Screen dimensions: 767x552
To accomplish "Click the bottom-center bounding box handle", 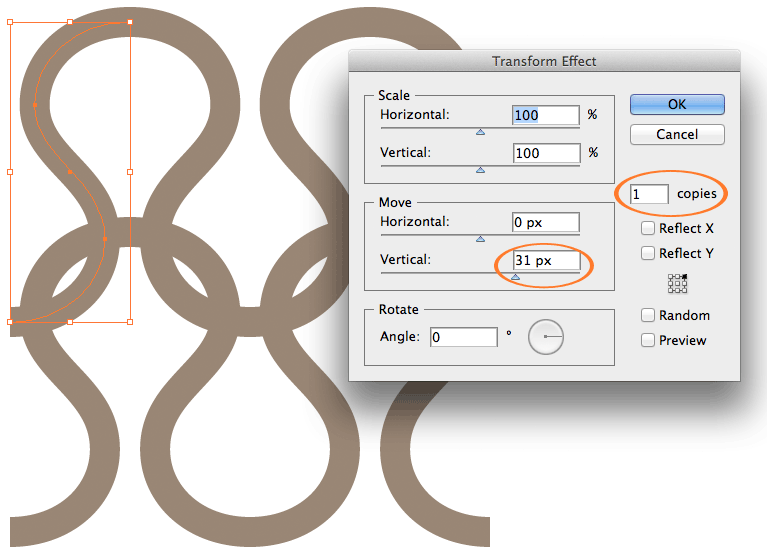I will [x=70, y=322].
